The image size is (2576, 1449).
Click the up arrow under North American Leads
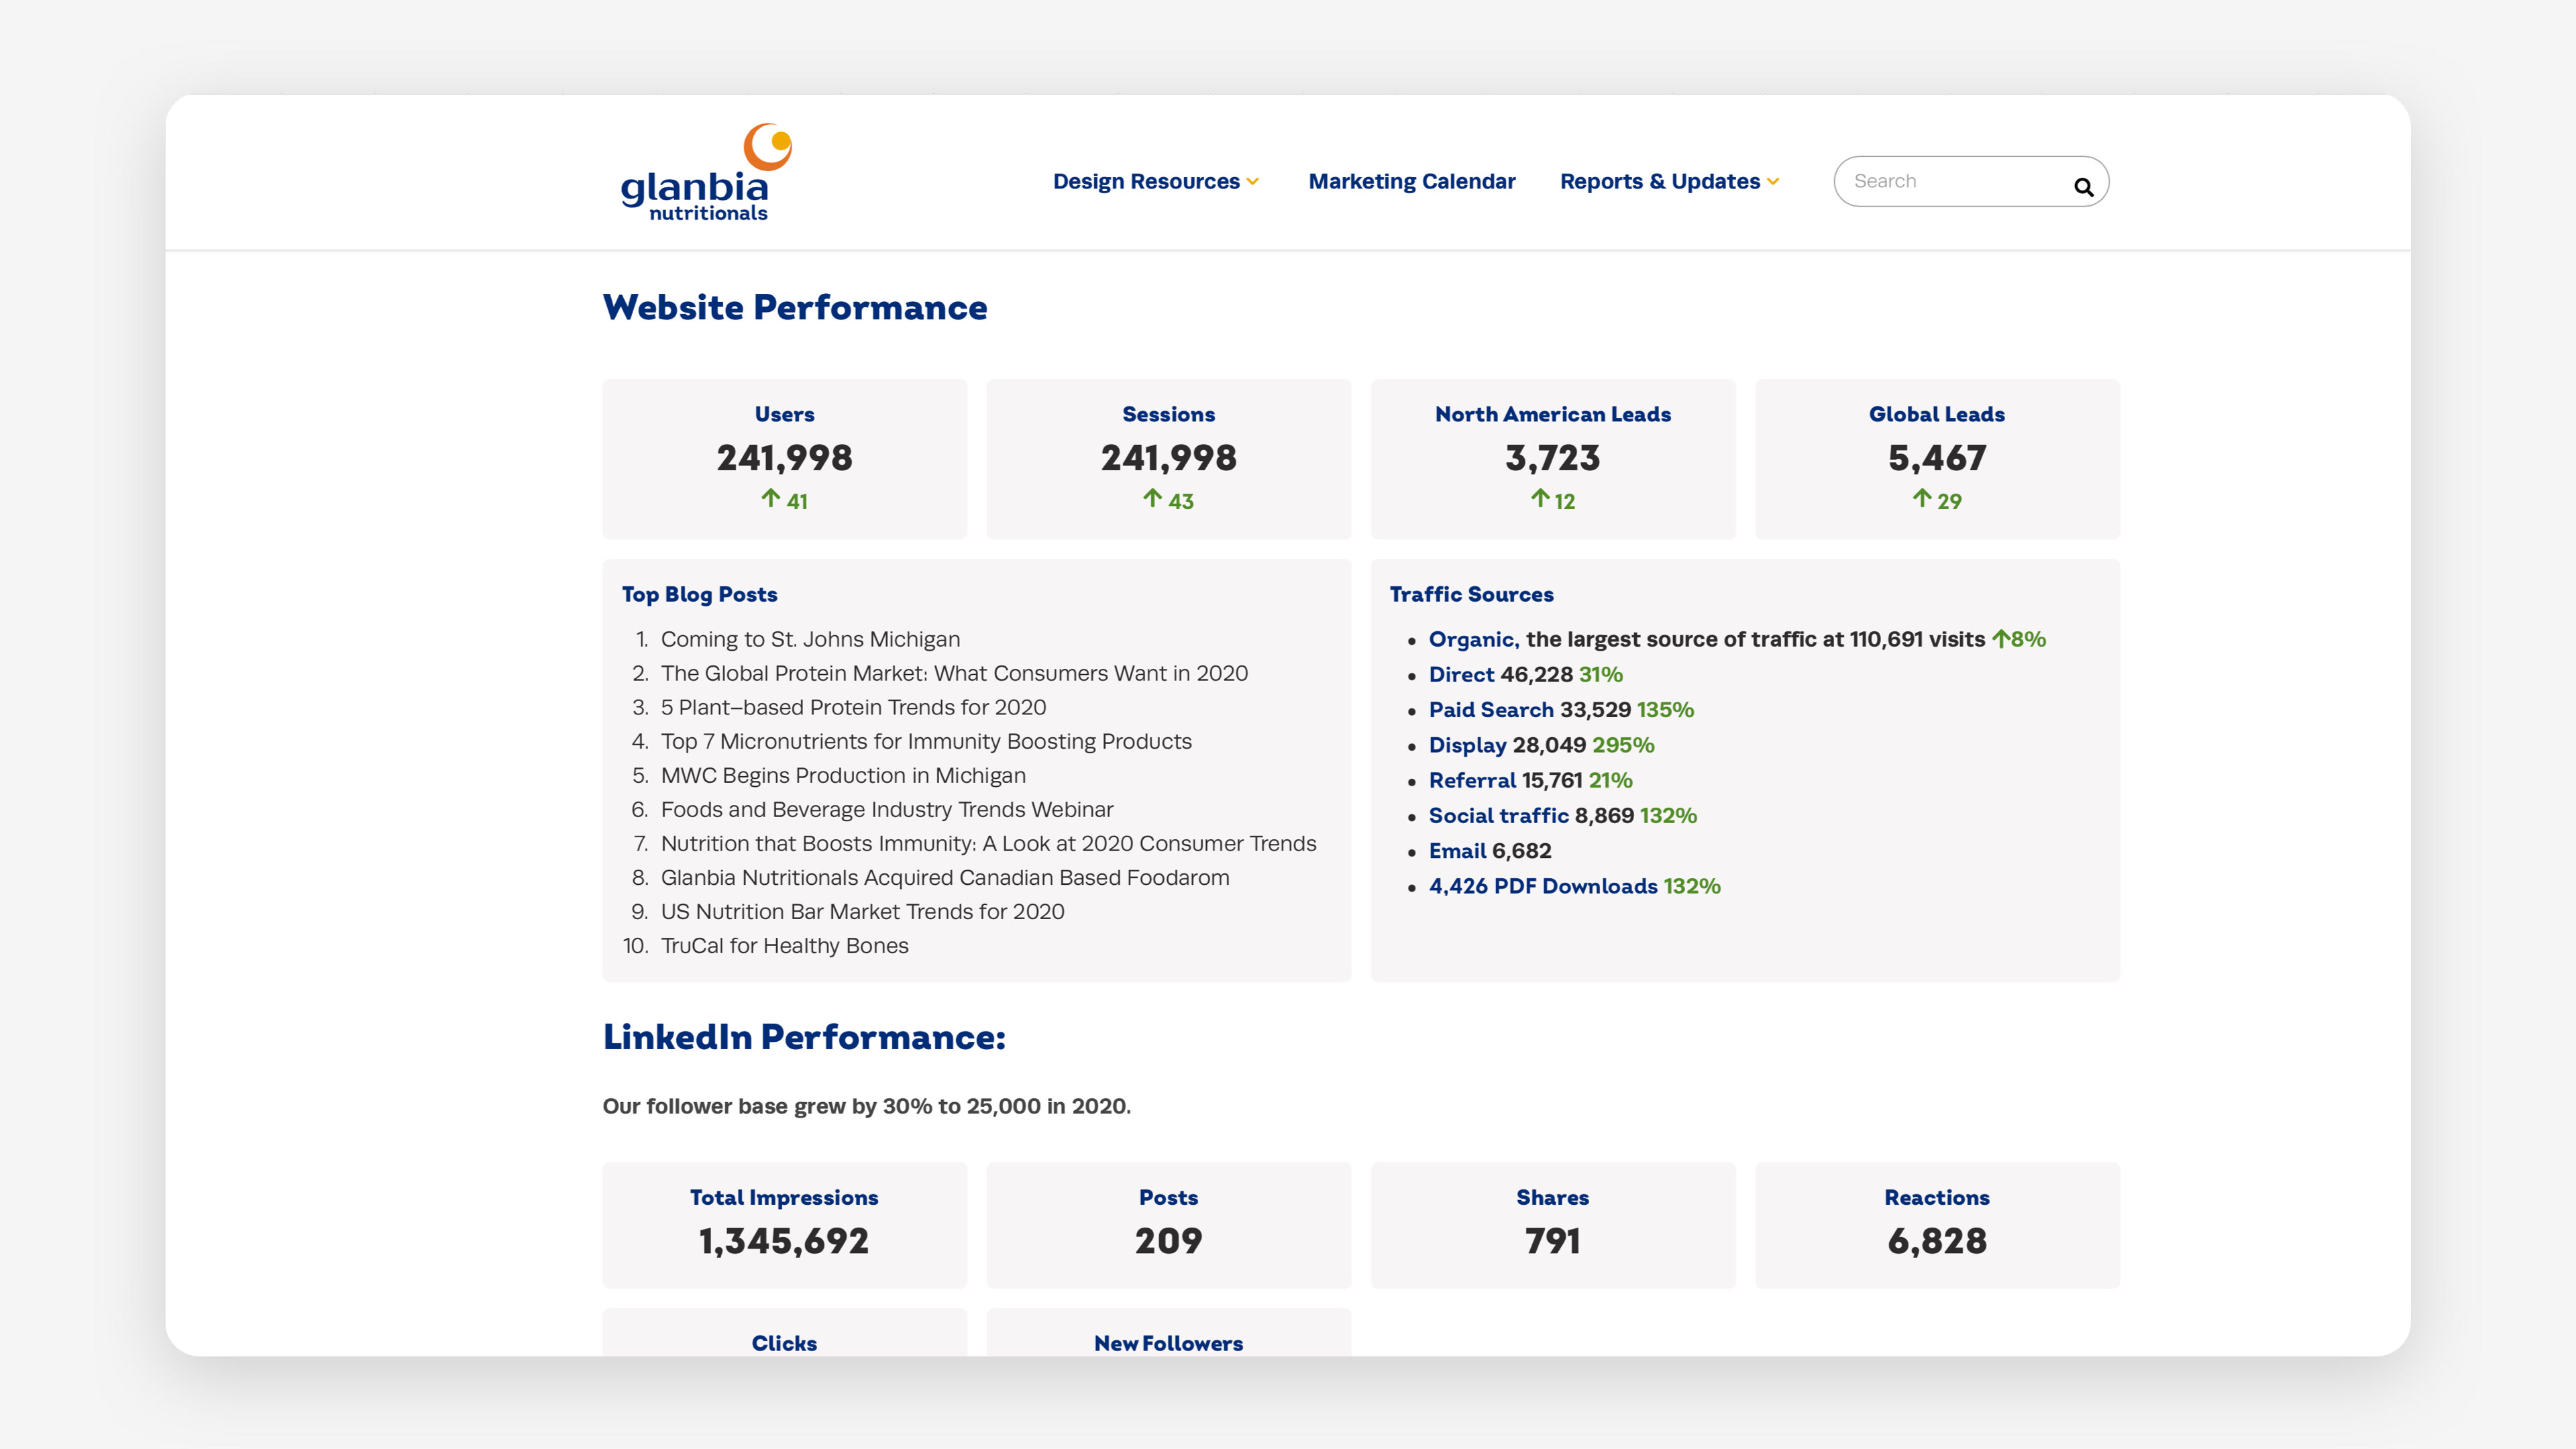(x=1540, y=498)
